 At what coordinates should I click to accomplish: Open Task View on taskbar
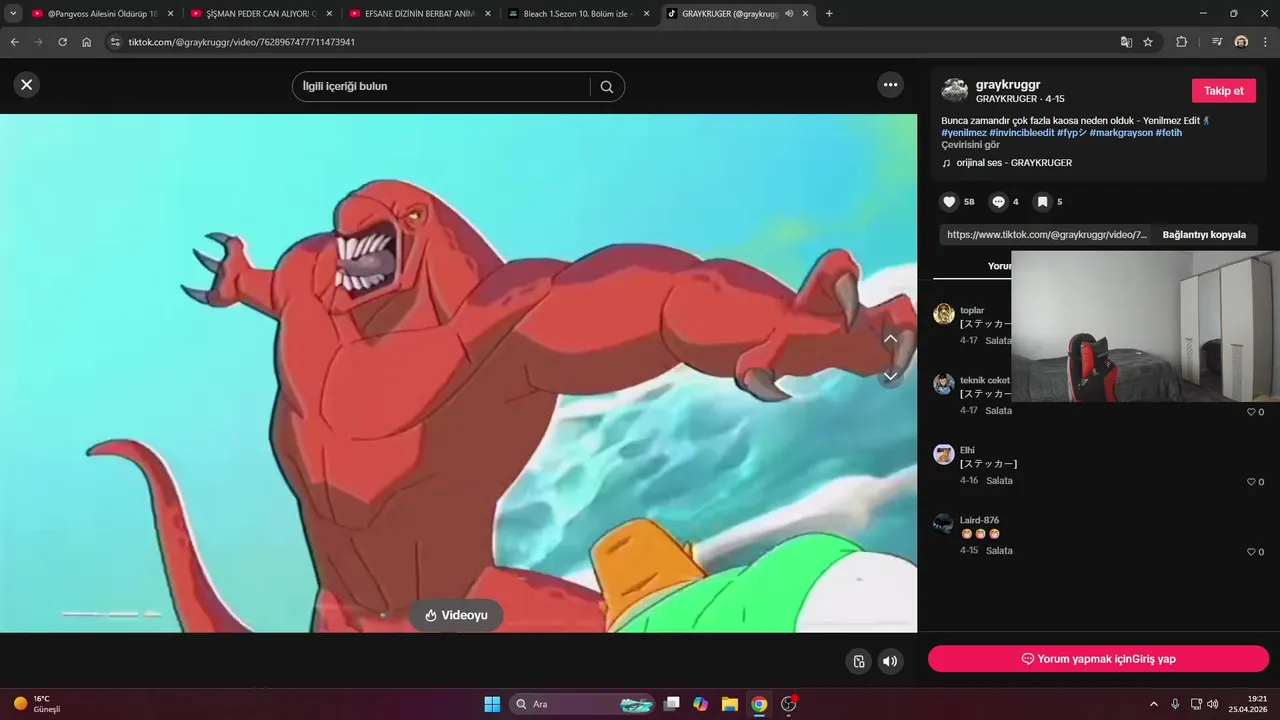672,704
